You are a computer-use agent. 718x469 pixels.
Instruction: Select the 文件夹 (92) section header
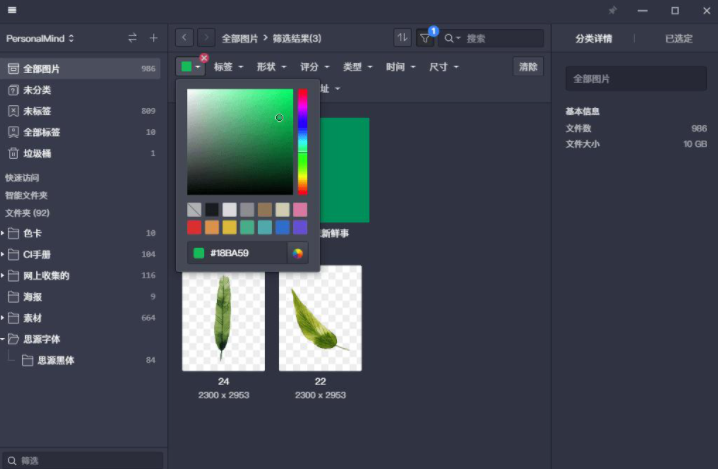tap(27, 213)
